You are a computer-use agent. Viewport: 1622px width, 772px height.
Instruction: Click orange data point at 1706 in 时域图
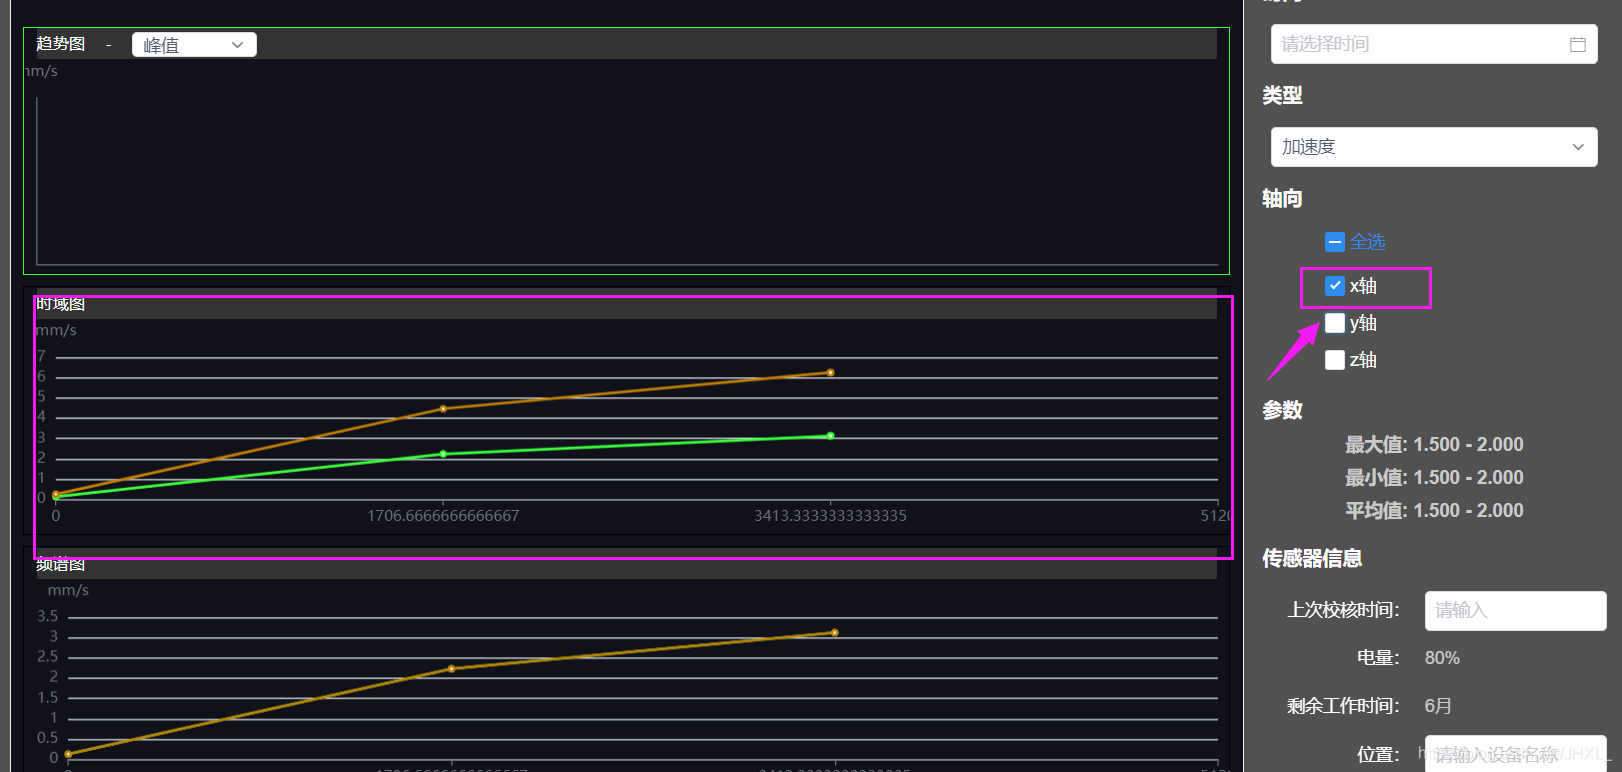[x=443, y=409]
